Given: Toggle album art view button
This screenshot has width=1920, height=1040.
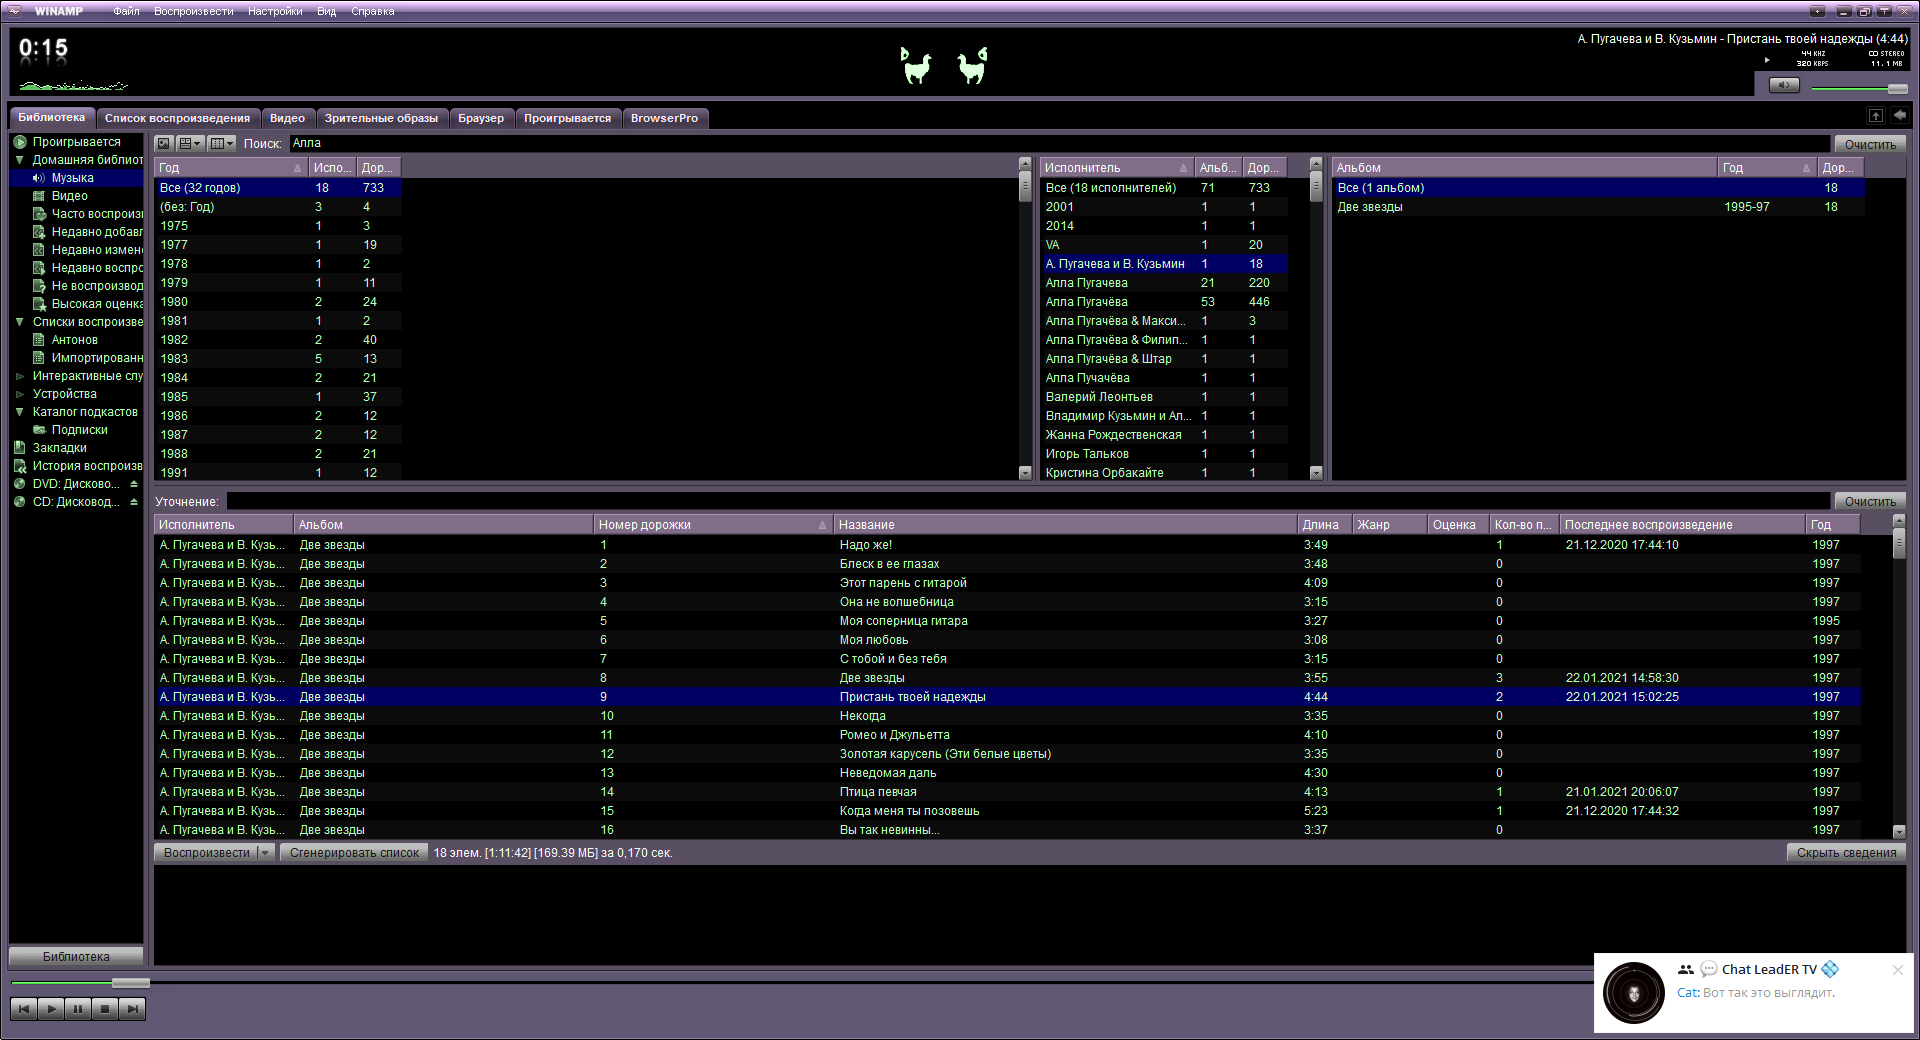Looking at the screenshot, I should (164, 144).
